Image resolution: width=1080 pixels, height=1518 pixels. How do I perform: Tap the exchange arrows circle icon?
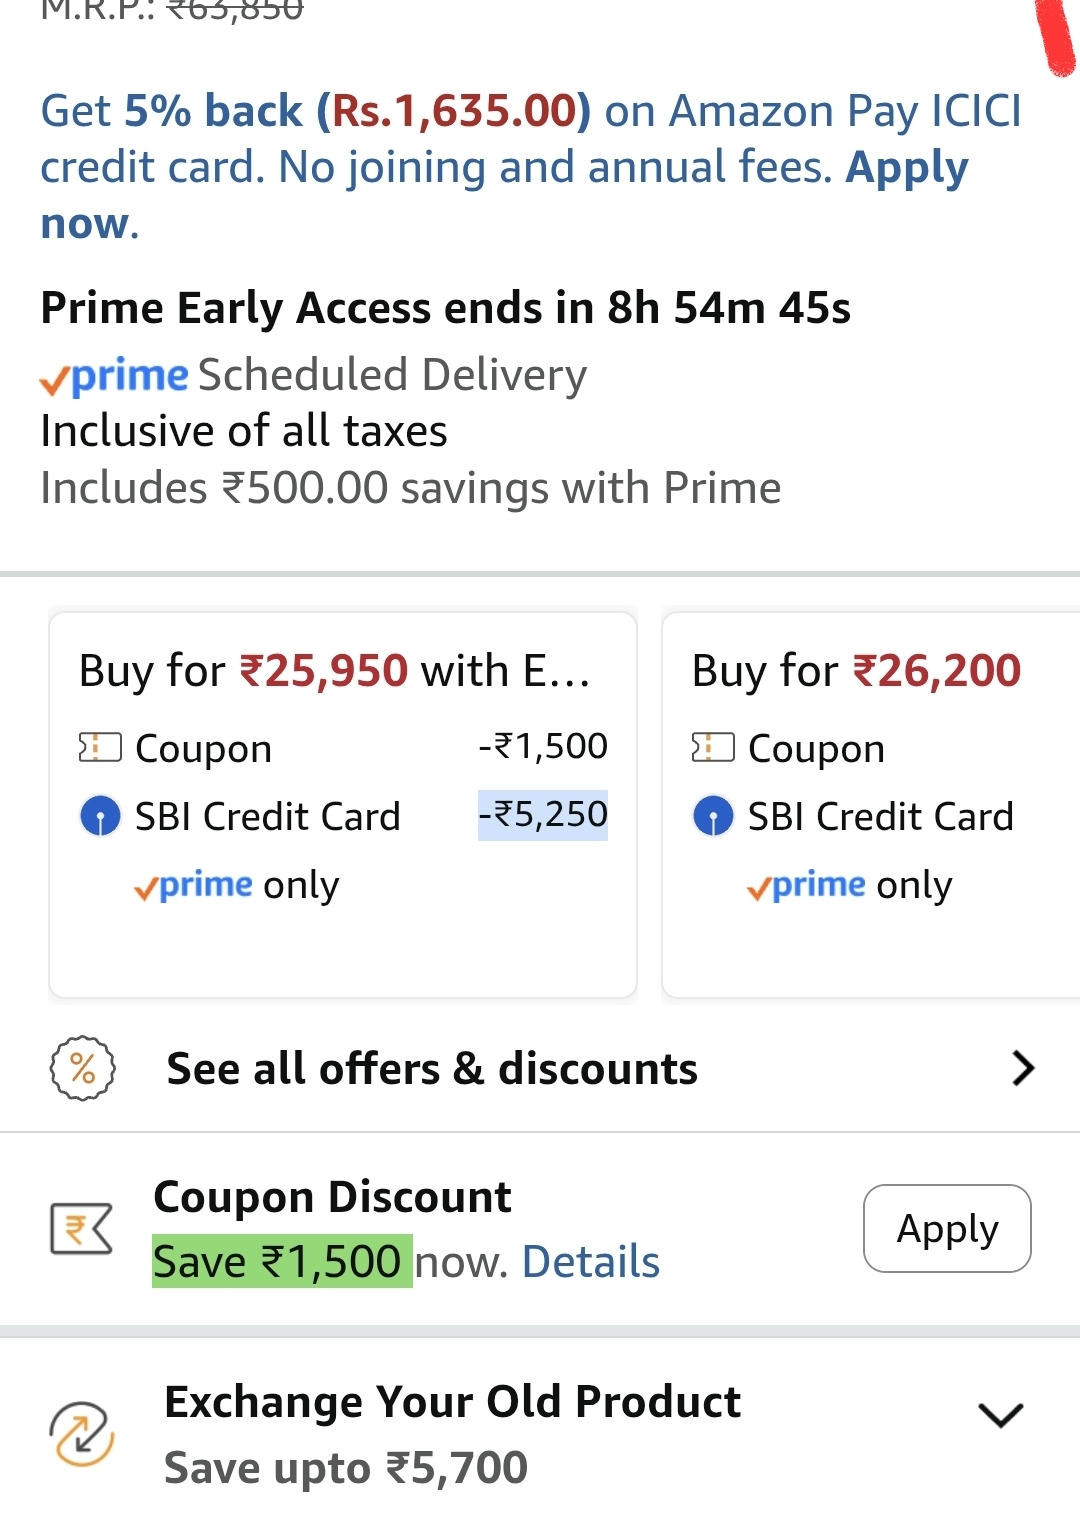click(x=82, y=1434)
